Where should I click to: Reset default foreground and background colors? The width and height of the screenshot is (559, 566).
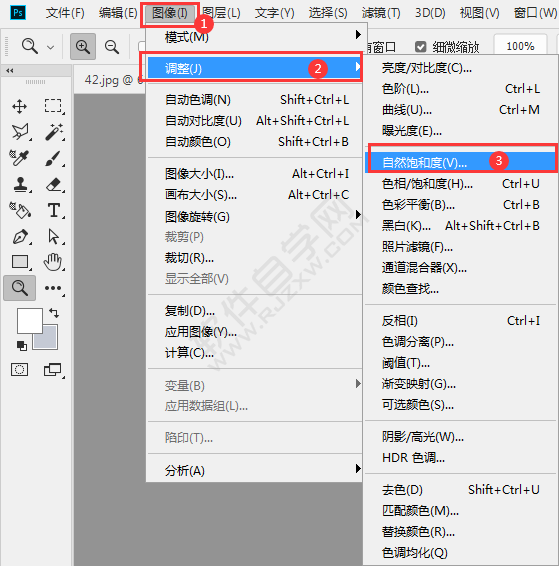click(22, 345)
